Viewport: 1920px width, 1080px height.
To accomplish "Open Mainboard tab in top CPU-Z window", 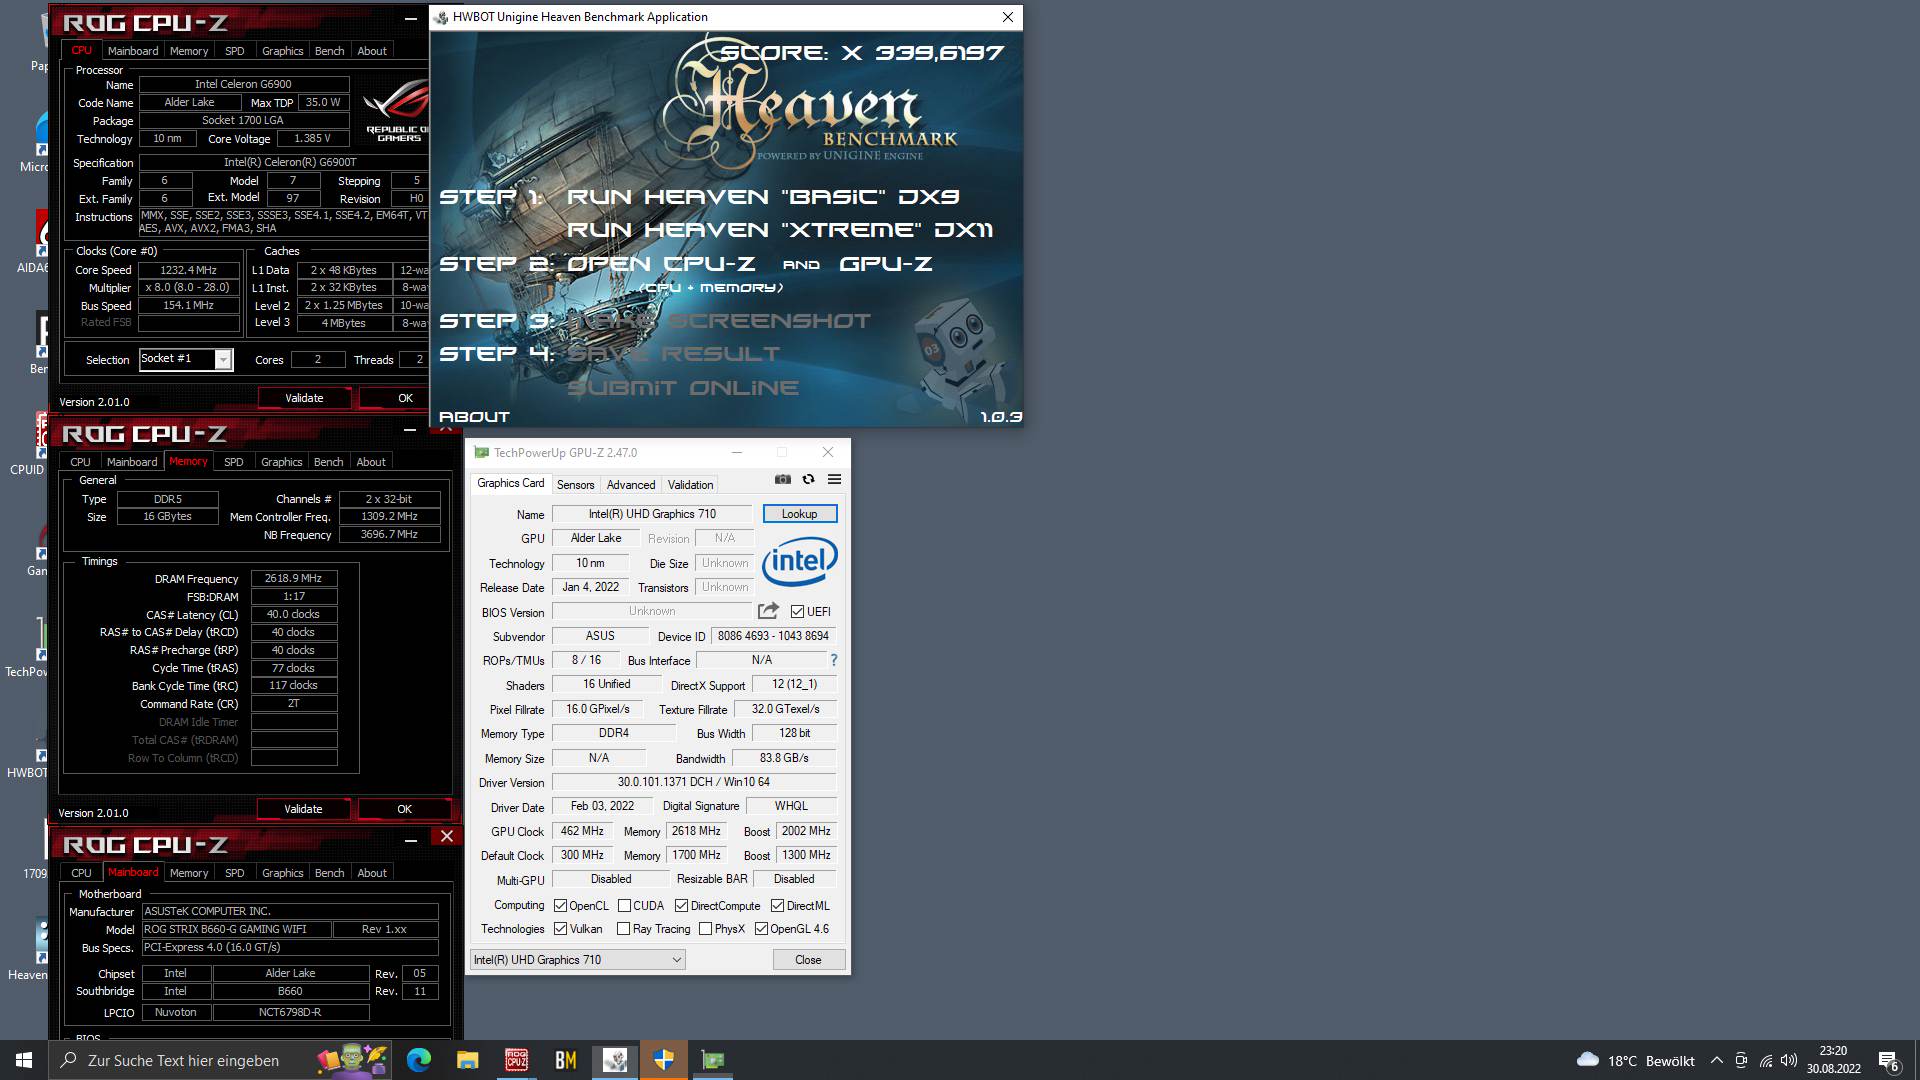I will (133, 51).
